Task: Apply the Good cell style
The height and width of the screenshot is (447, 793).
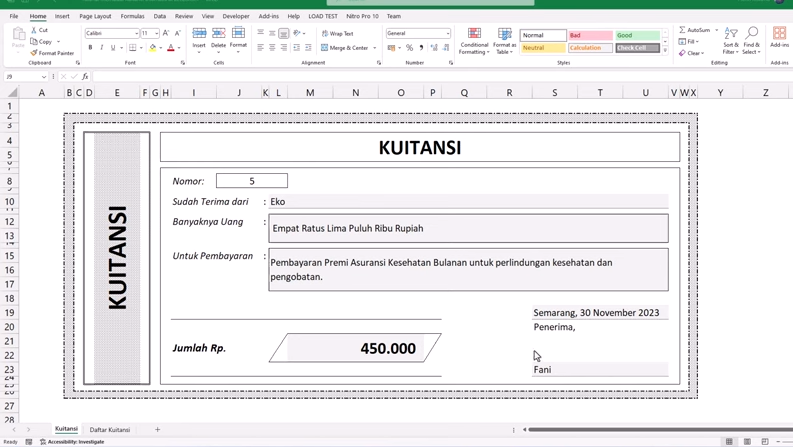Action: click(x=637, y=35)
